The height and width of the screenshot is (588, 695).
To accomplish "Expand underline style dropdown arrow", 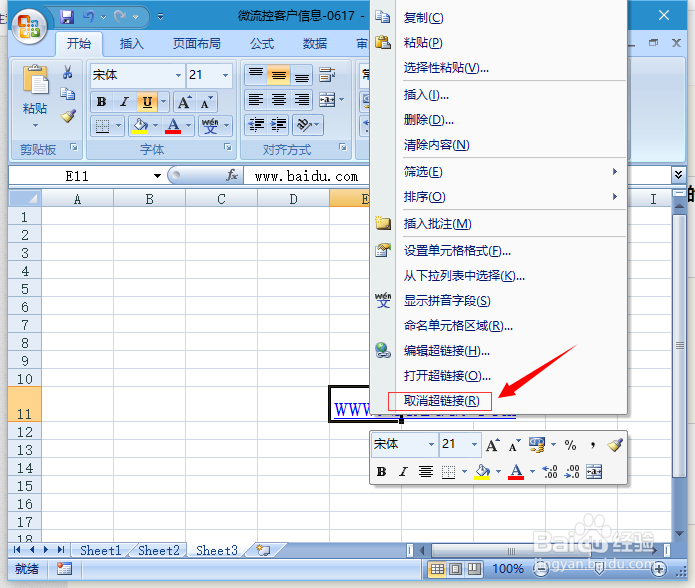I will [x=164, y=102].
